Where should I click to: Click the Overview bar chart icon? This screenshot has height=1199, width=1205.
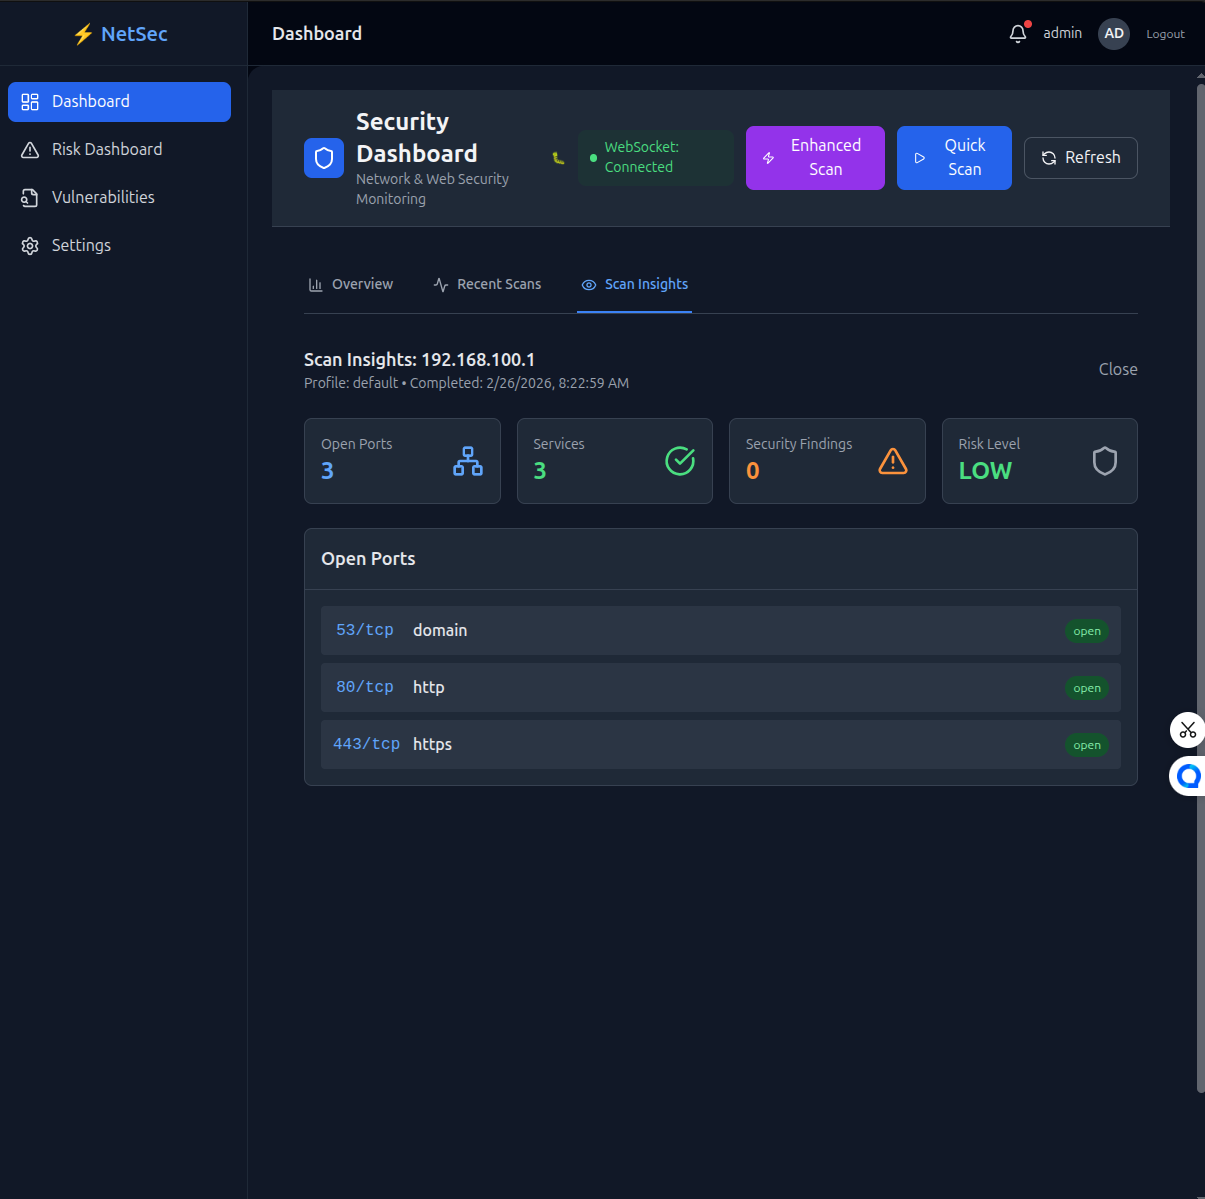click(316, 285)
